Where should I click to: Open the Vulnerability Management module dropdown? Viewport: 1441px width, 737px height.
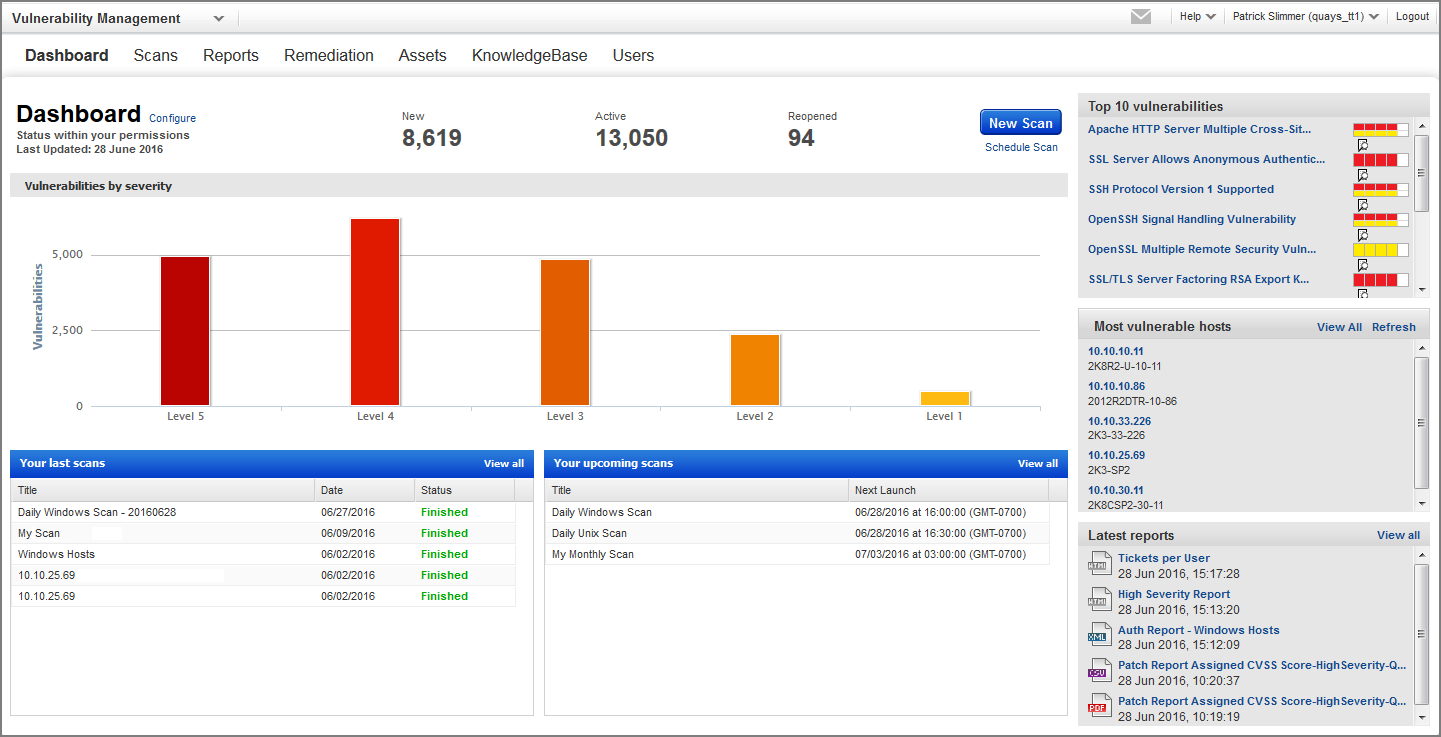click(x=219, y=19)
